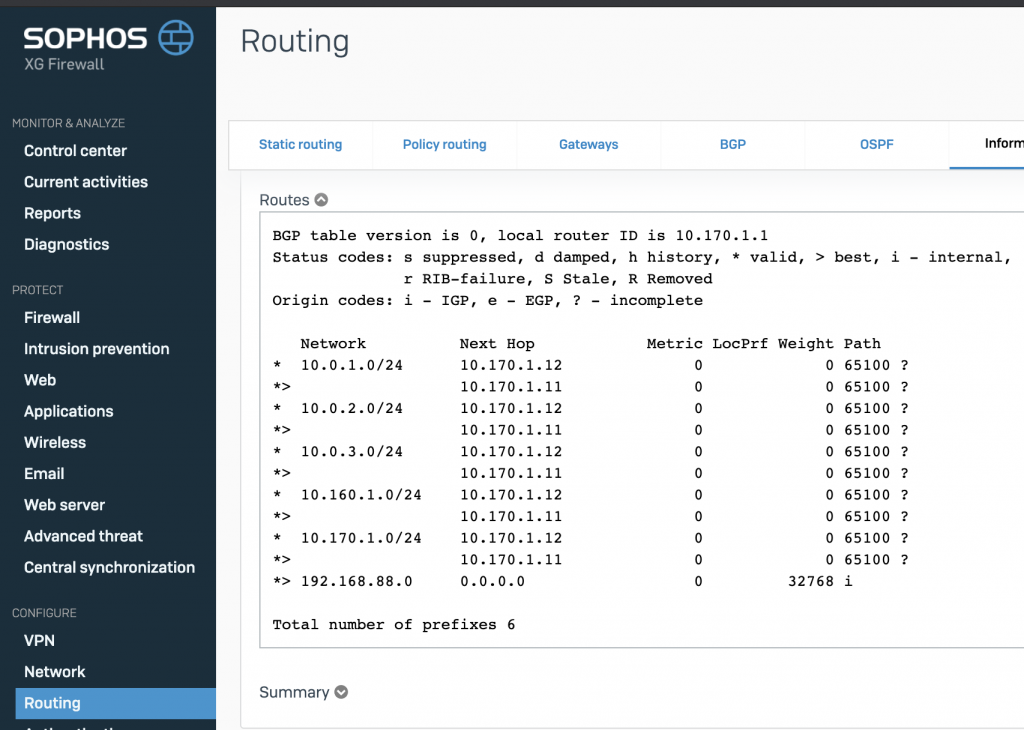The image size is (1024, 730).
Task: Click the local router ID 10.170.1.1
Action: click(722, 236)
